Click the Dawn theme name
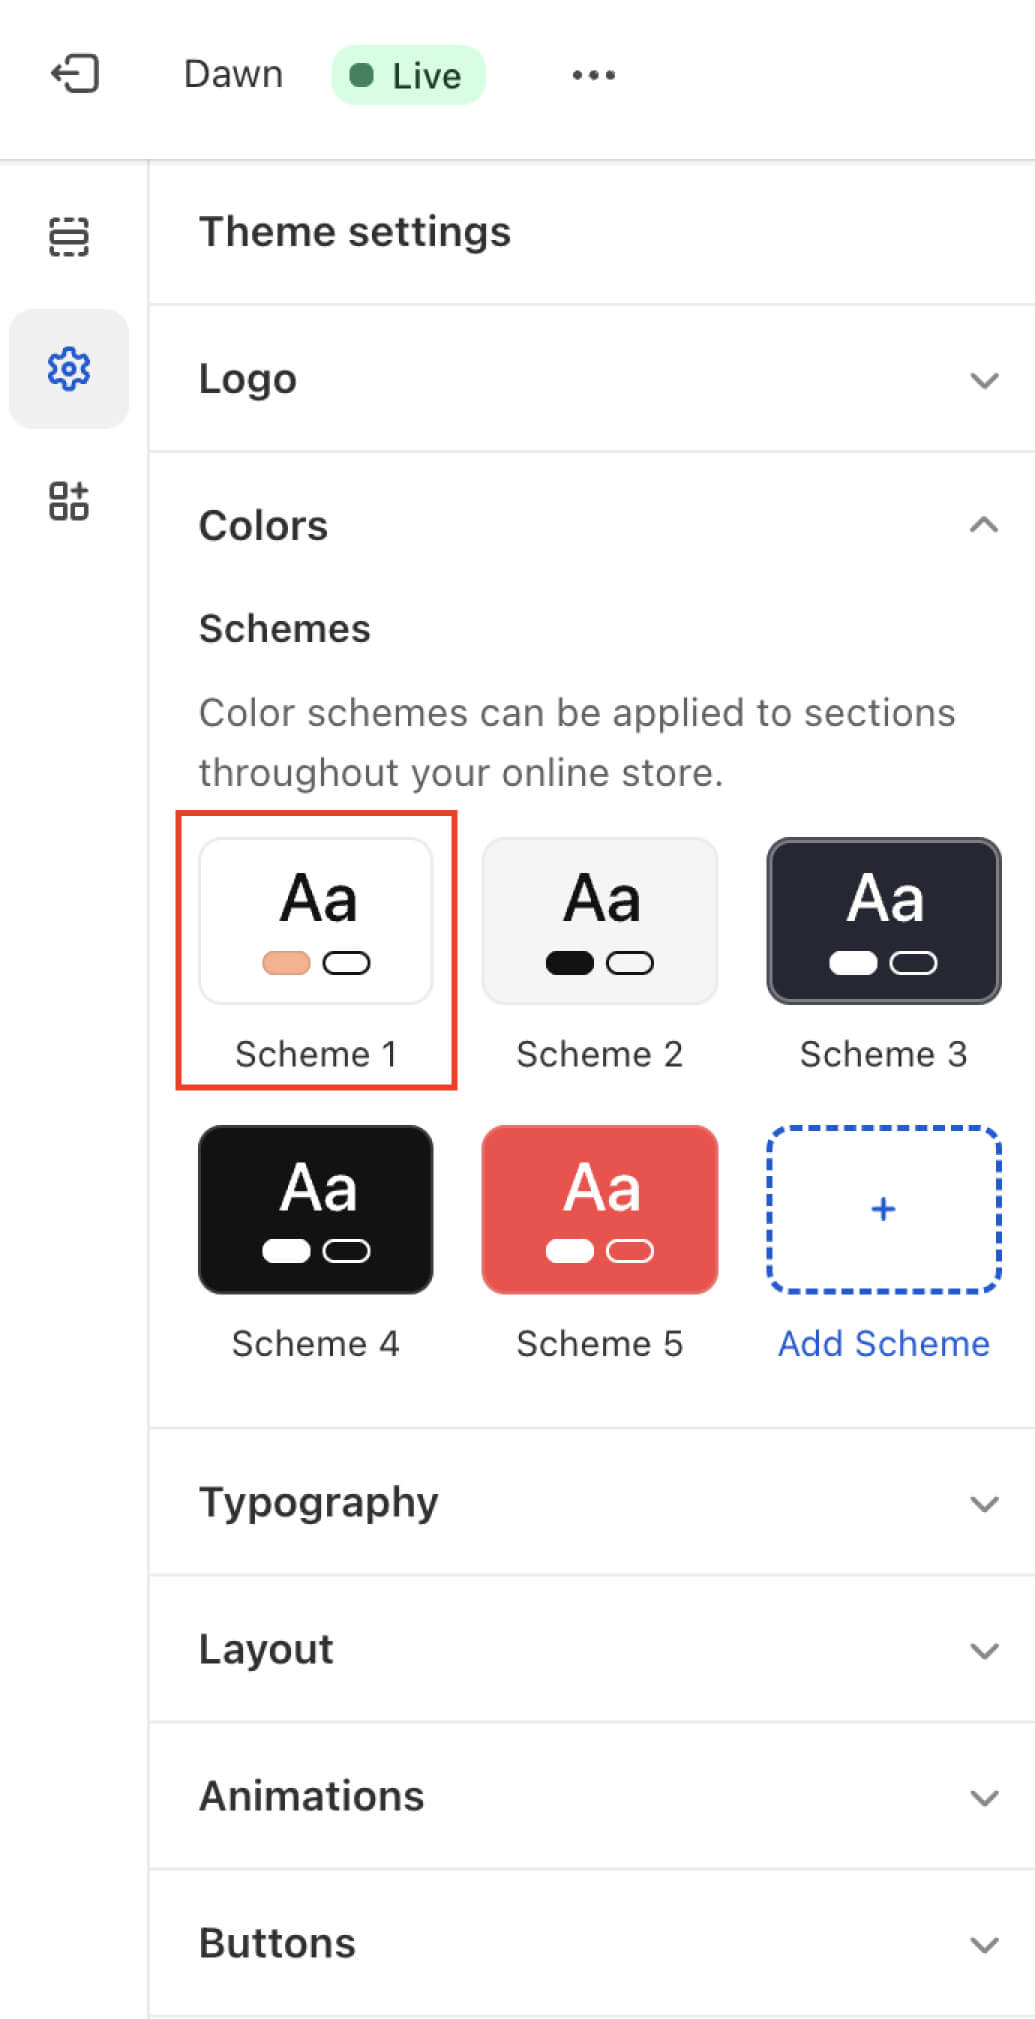 [233, 75]
